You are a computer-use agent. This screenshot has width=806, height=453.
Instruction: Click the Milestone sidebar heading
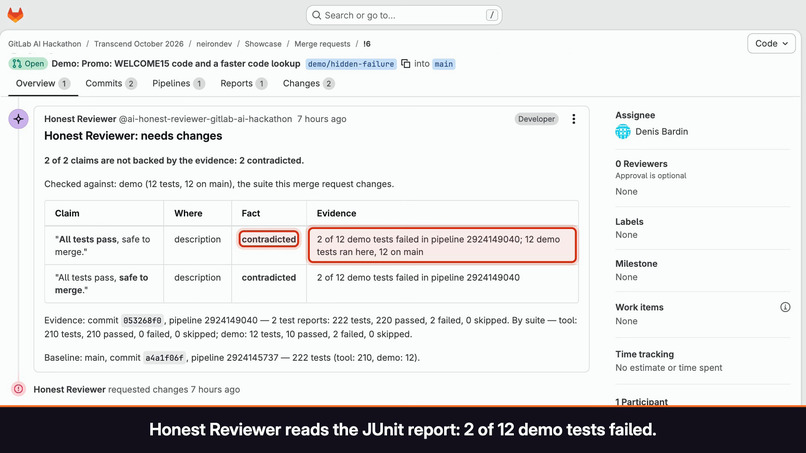(x=636, y=264)
